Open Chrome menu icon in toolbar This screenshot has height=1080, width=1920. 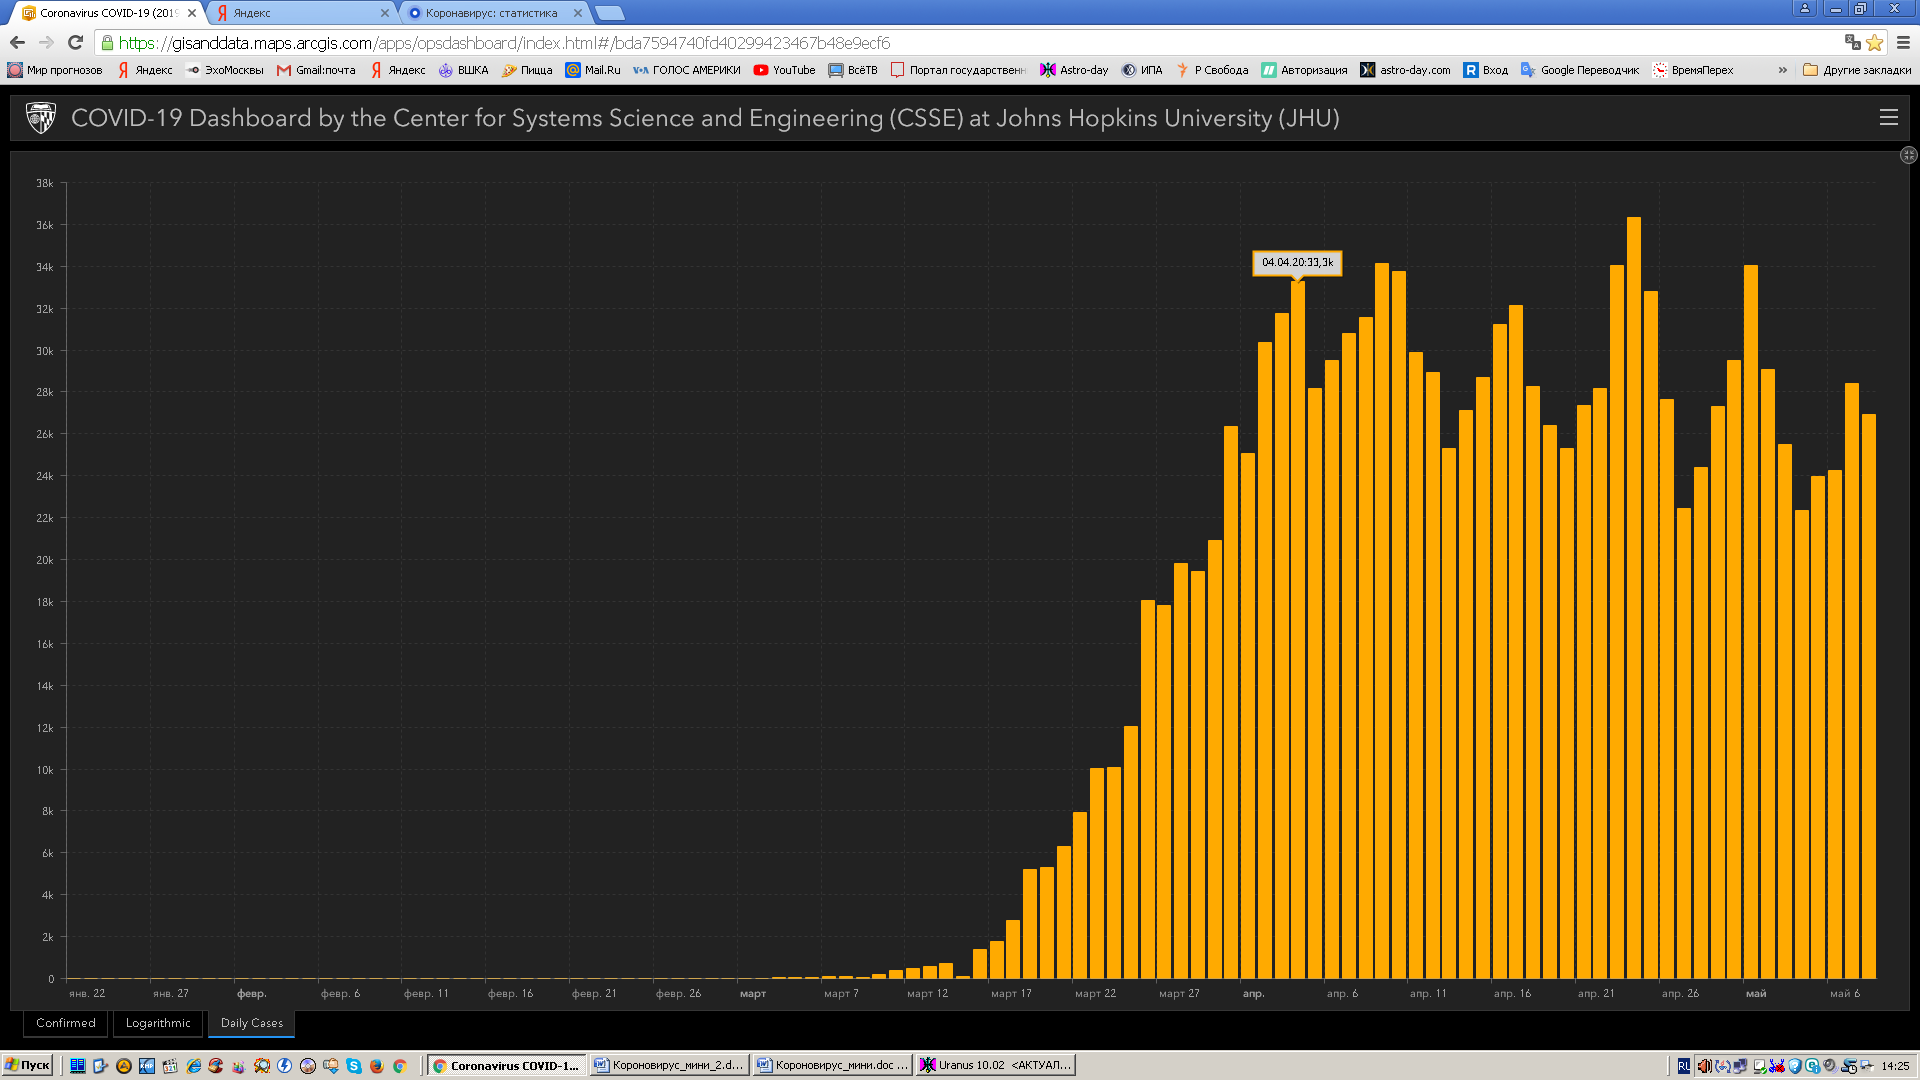pyautogui.click(x=1903, y=42)
